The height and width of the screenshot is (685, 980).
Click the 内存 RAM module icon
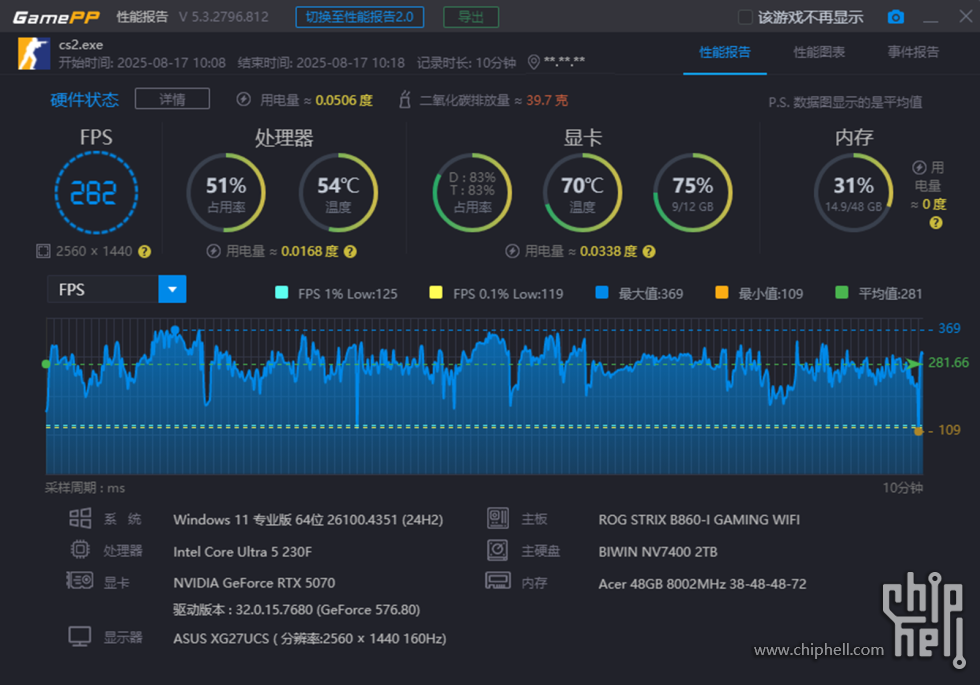tap(498, 581)
